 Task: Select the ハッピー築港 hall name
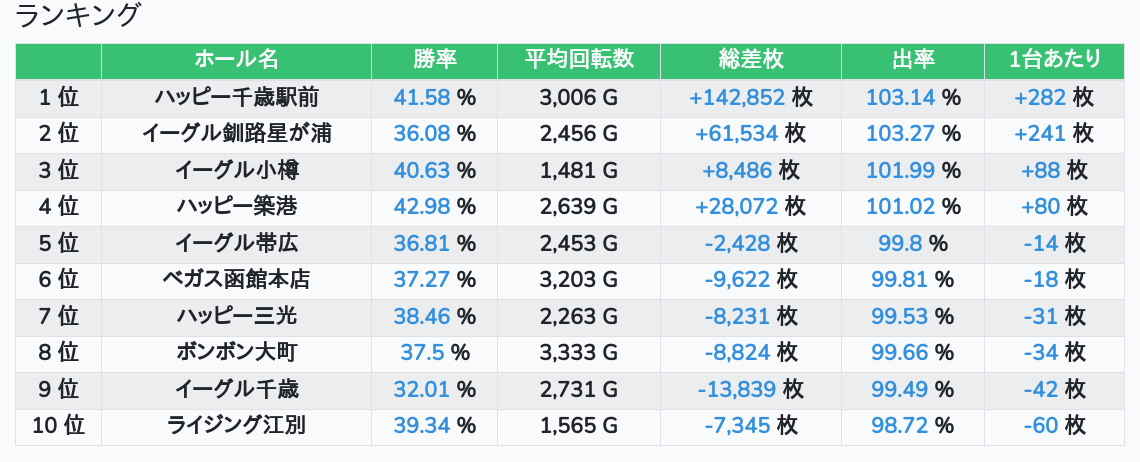[236, 207]
